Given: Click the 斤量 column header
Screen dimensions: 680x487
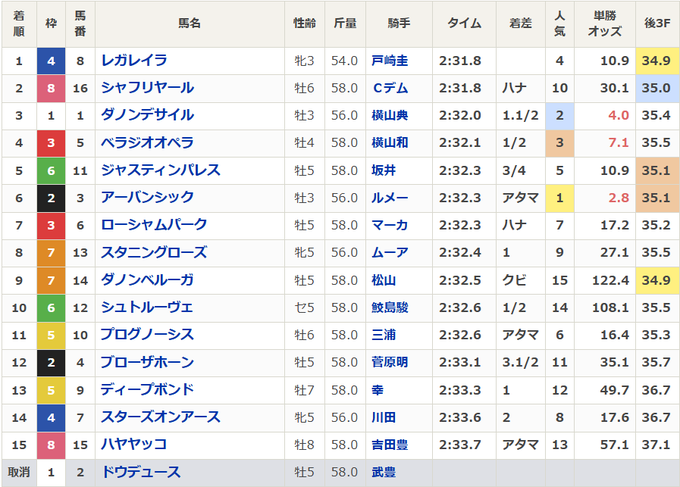Looking at the screenshot, I should (x=345, y=23).
